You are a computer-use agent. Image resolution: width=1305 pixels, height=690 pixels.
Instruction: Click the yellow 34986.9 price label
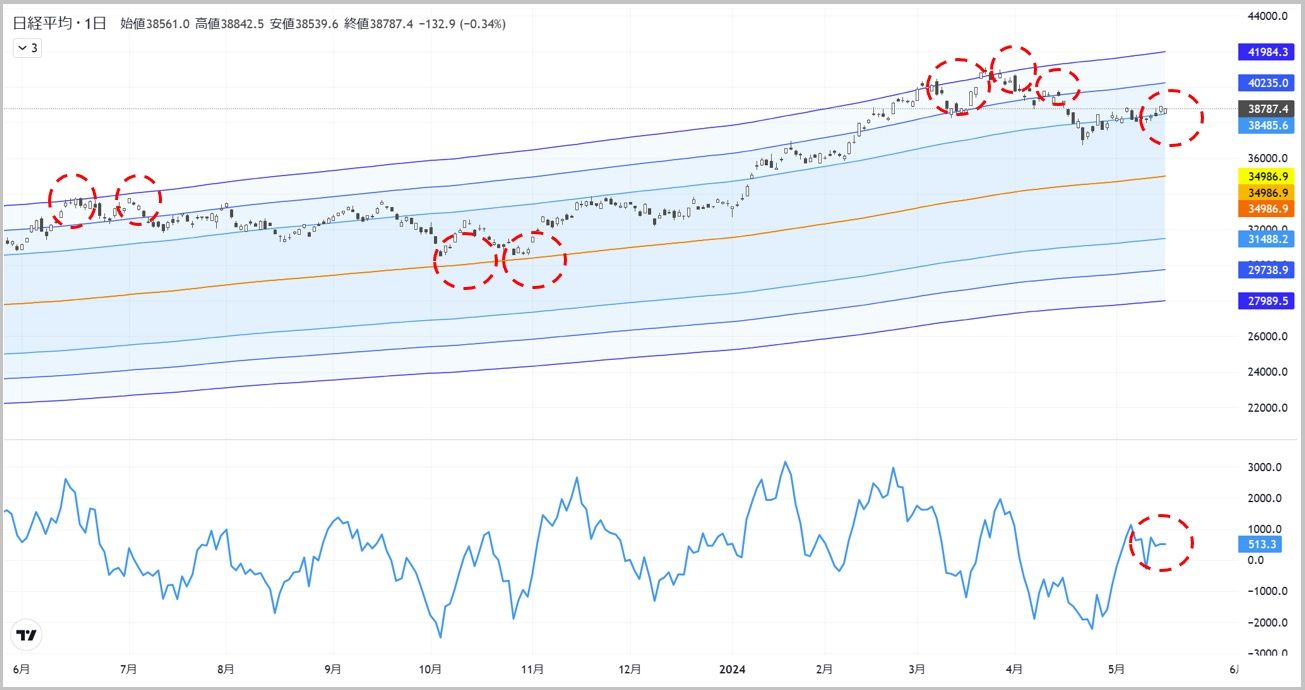pos(1267,176)
